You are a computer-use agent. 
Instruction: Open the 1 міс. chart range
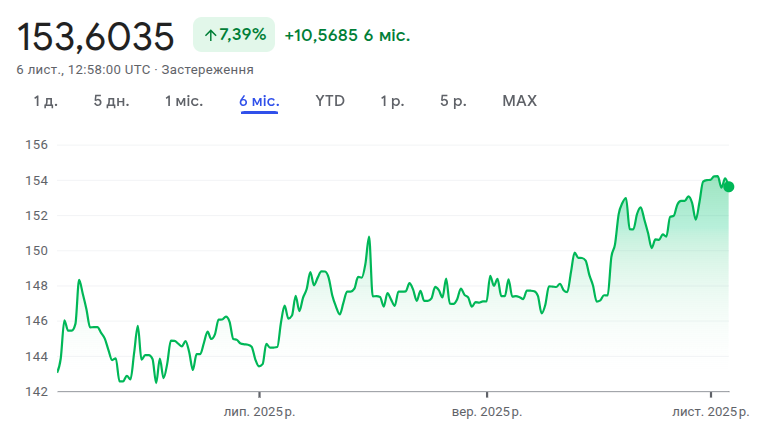point(184,101)
